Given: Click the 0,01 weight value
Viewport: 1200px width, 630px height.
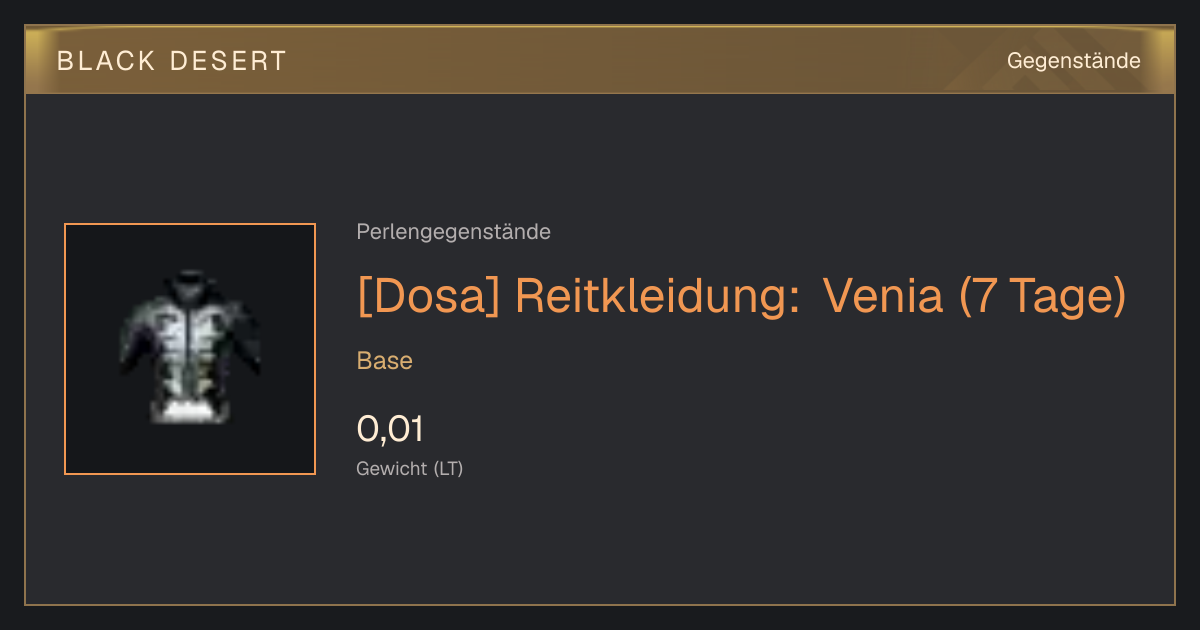Looking at the screenshot, I should click(390, 429).
